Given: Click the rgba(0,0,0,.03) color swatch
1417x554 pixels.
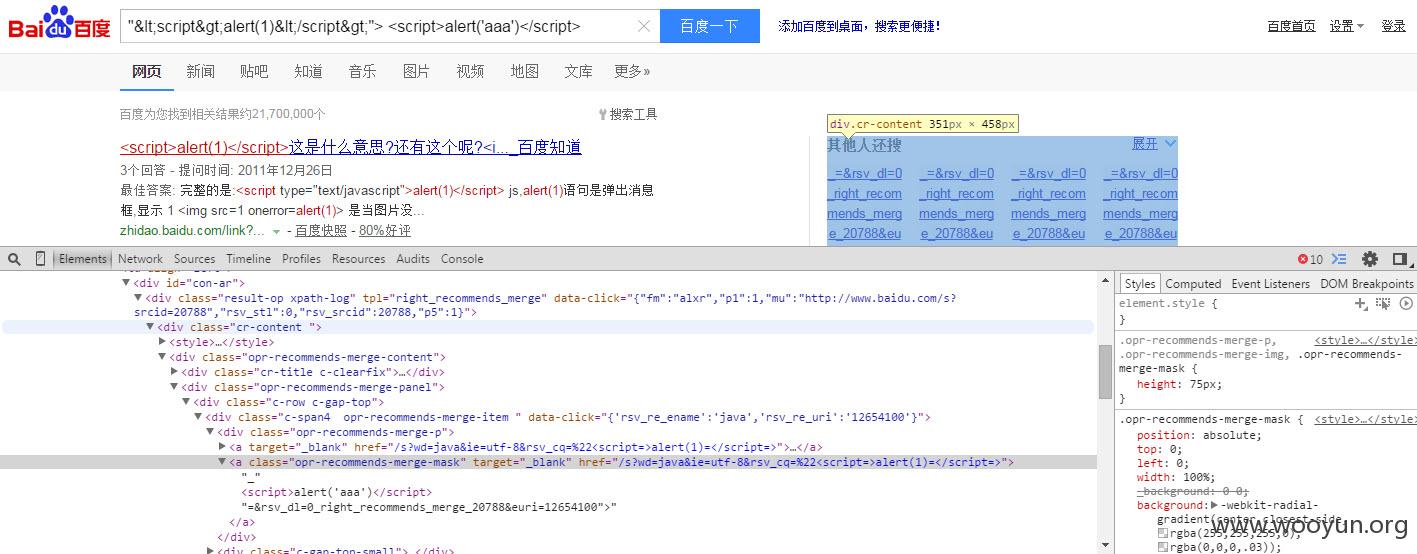Looking at the screenshot, I should [x=1162, y=547].
